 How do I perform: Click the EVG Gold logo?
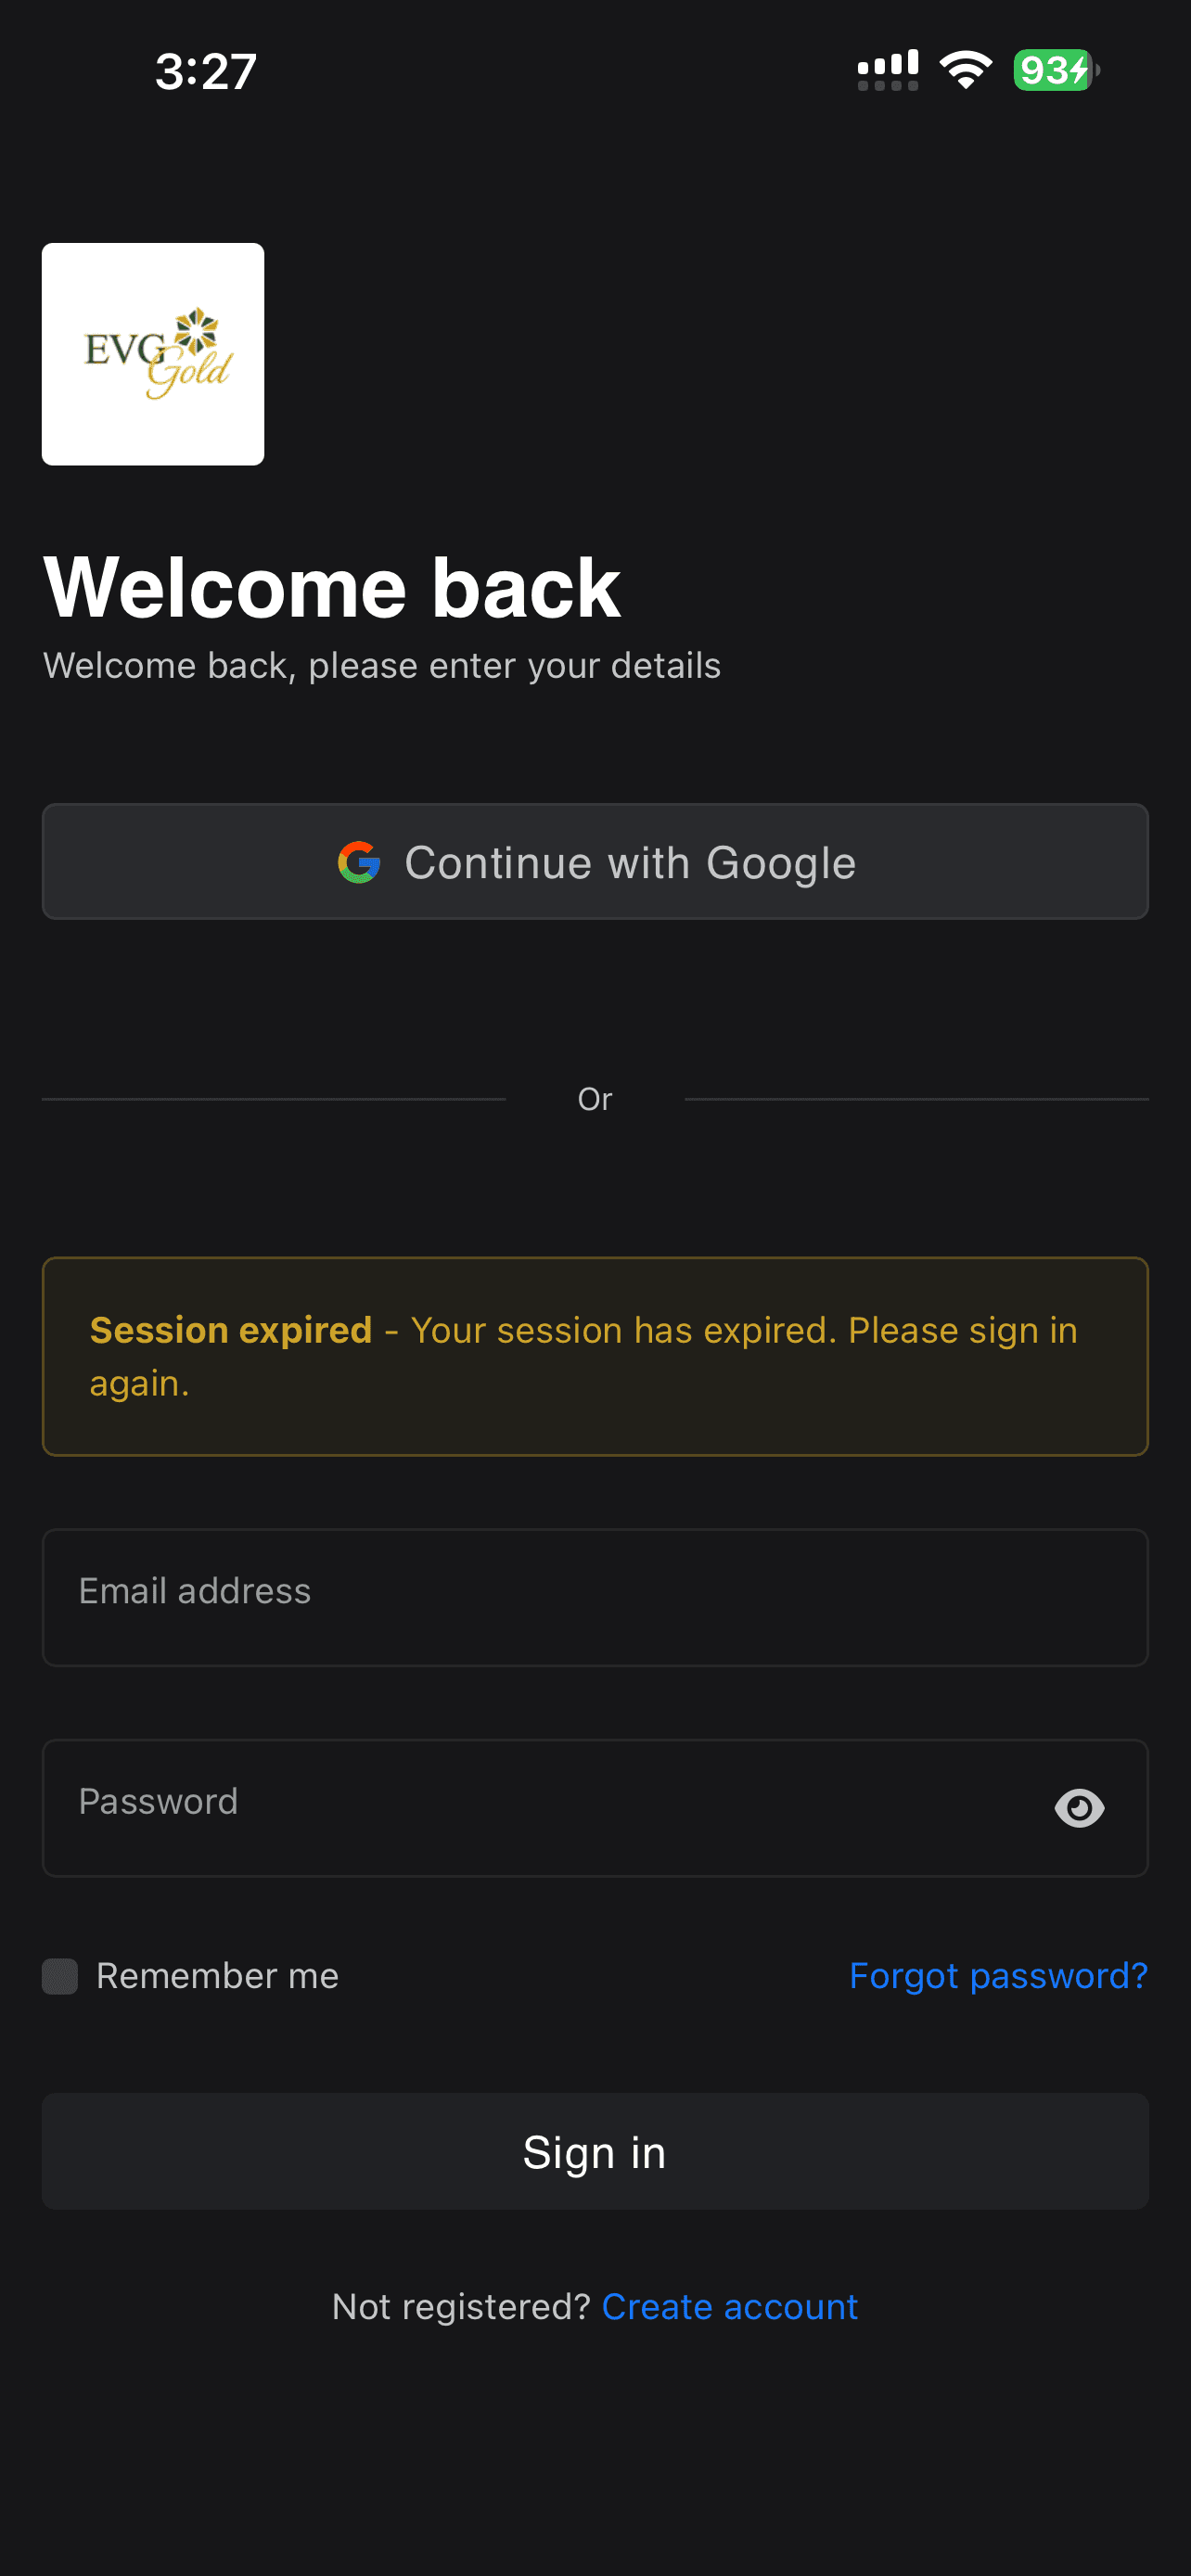[x=152, y=353]
